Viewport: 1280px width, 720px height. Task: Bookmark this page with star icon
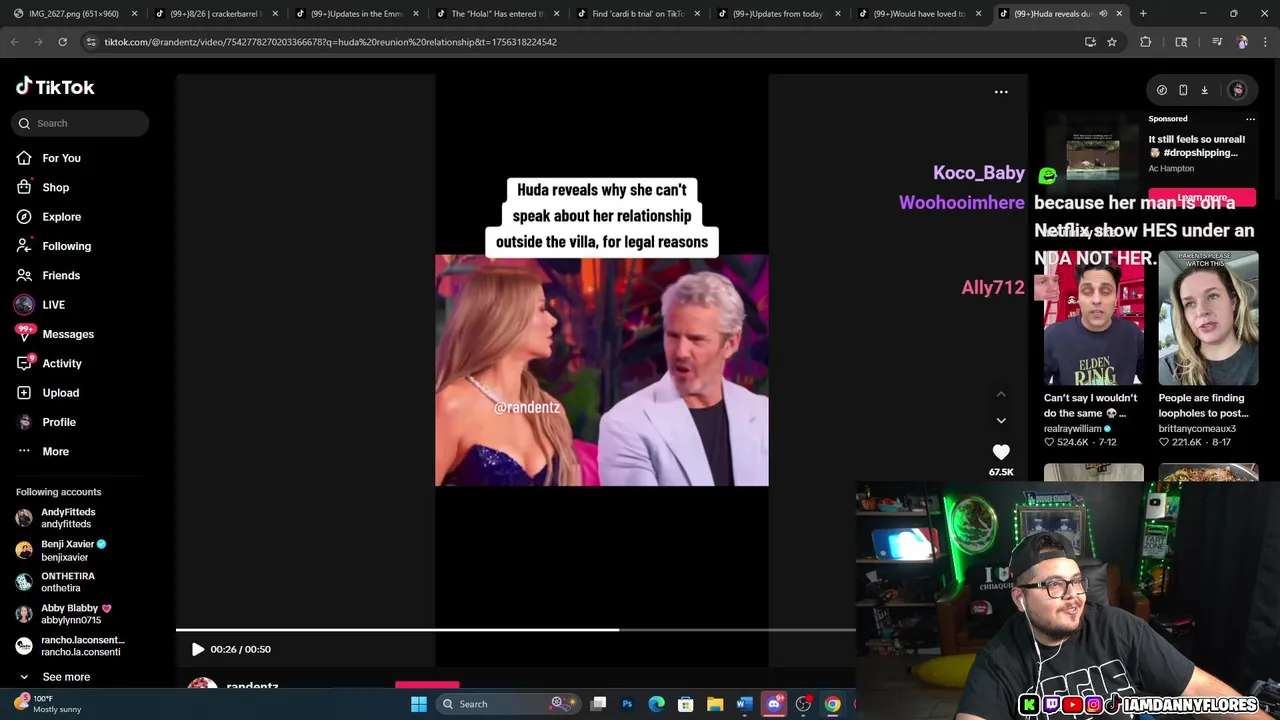1111,42
